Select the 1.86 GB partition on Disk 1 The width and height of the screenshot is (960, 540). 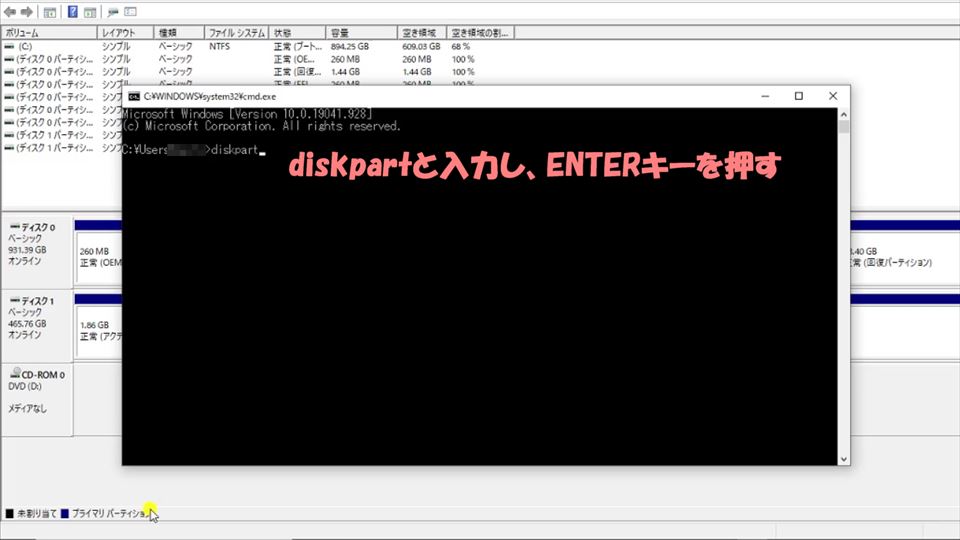tap(98, 331)
